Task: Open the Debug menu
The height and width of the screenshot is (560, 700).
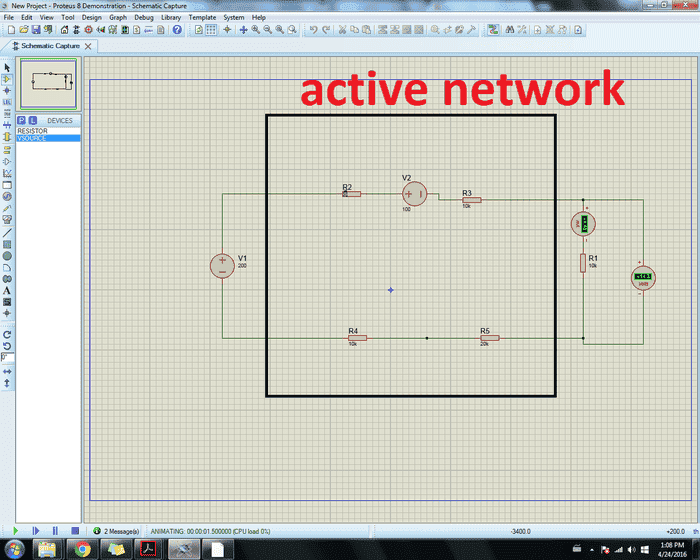Action: (x=144, y=17)
